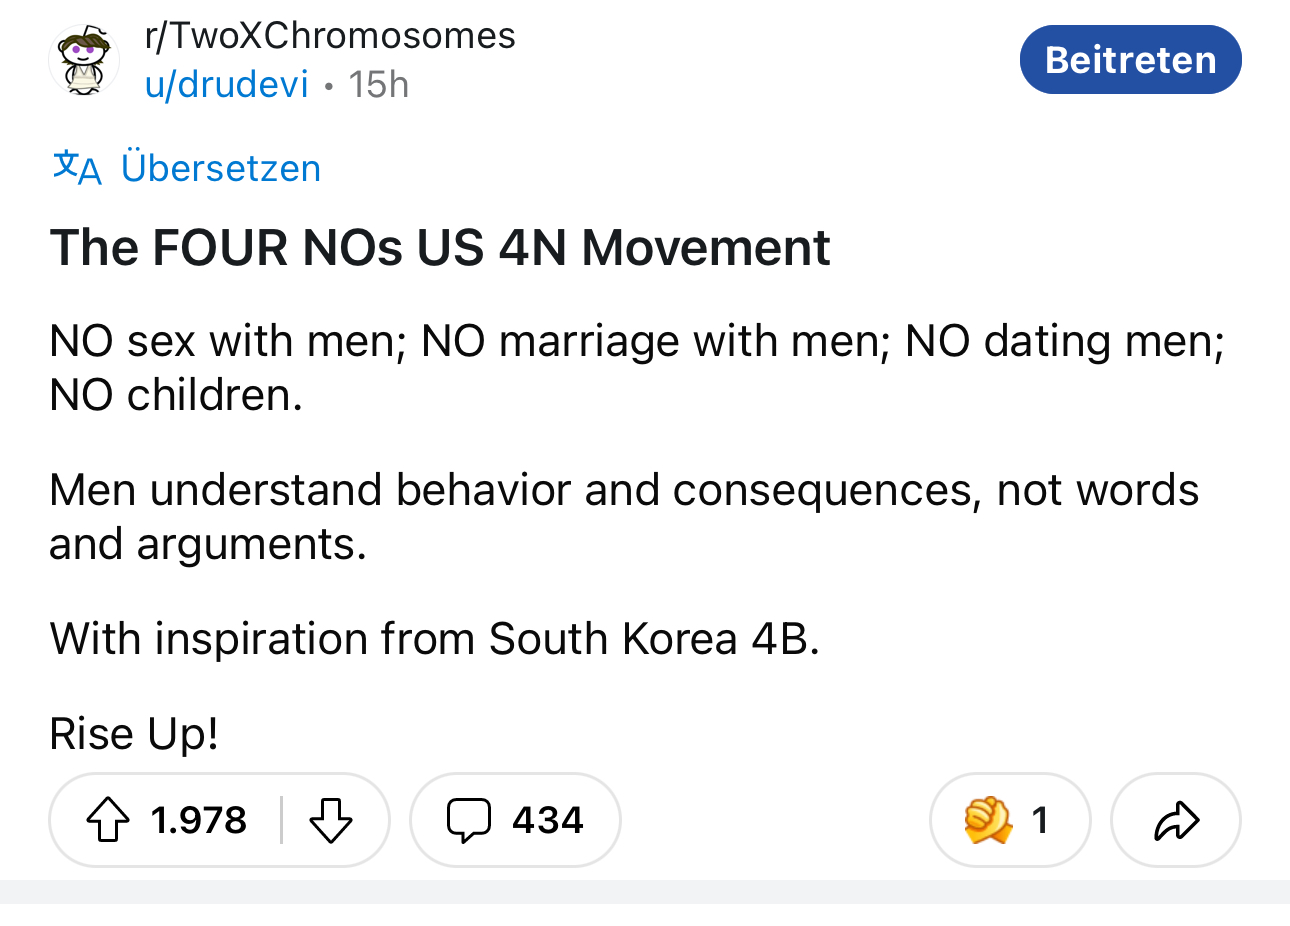Upvote the FOUR NOs post
This screenshot has height=926, width=1290.
(108, 821)
